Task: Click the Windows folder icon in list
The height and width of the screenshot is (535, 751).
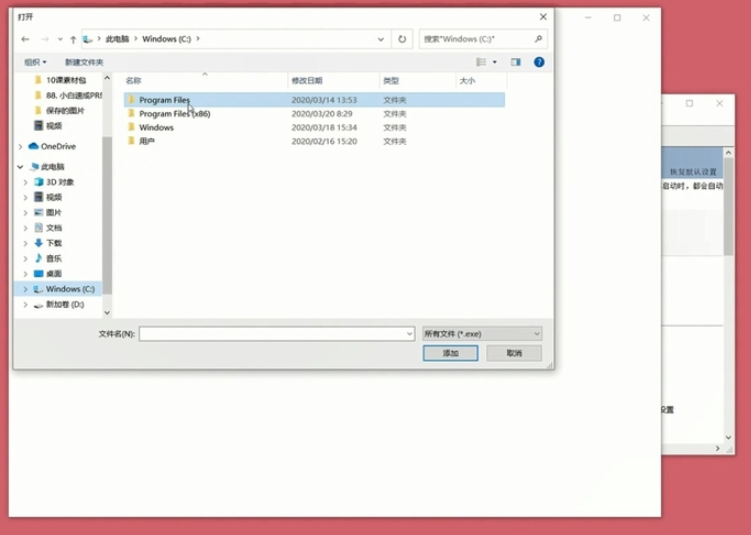Action: coord(131,127)
